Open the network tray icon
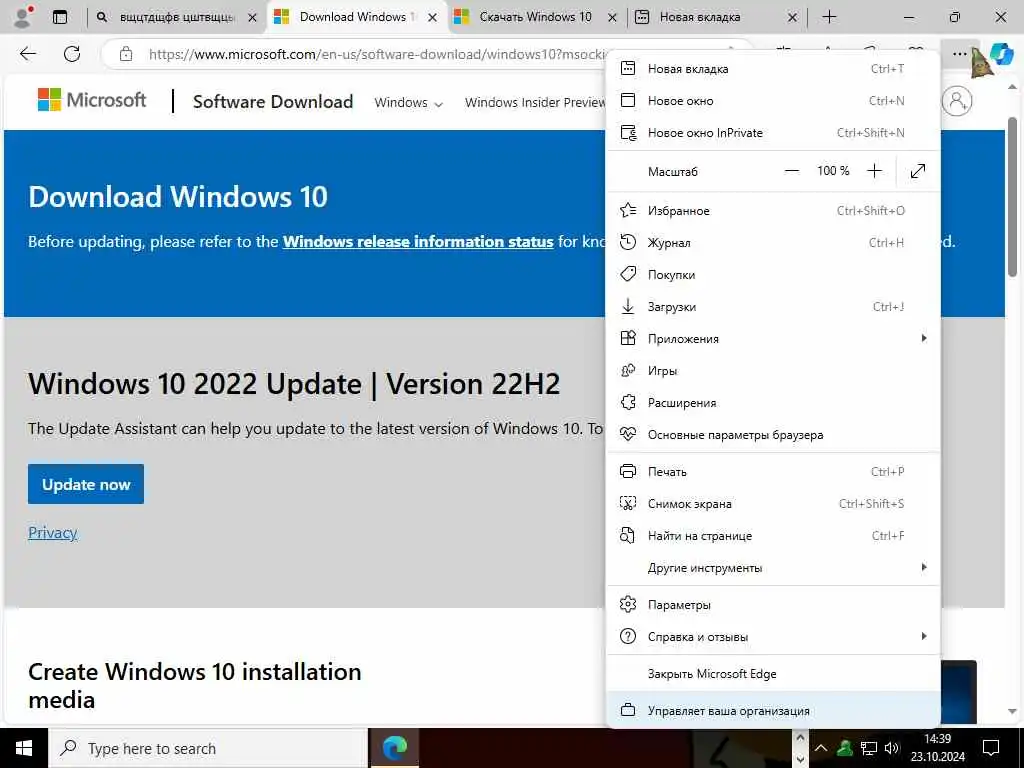Image resolution: width=1024 pixels, height=768 pixels. (869, 748)
